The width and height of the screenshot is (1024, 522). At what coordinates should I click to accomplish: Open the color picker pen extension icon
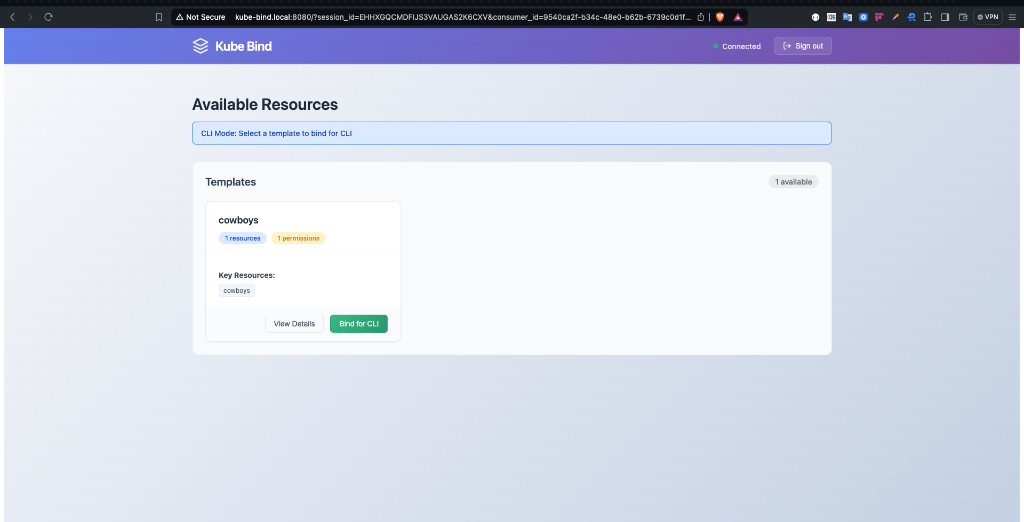tap(895, 17)
